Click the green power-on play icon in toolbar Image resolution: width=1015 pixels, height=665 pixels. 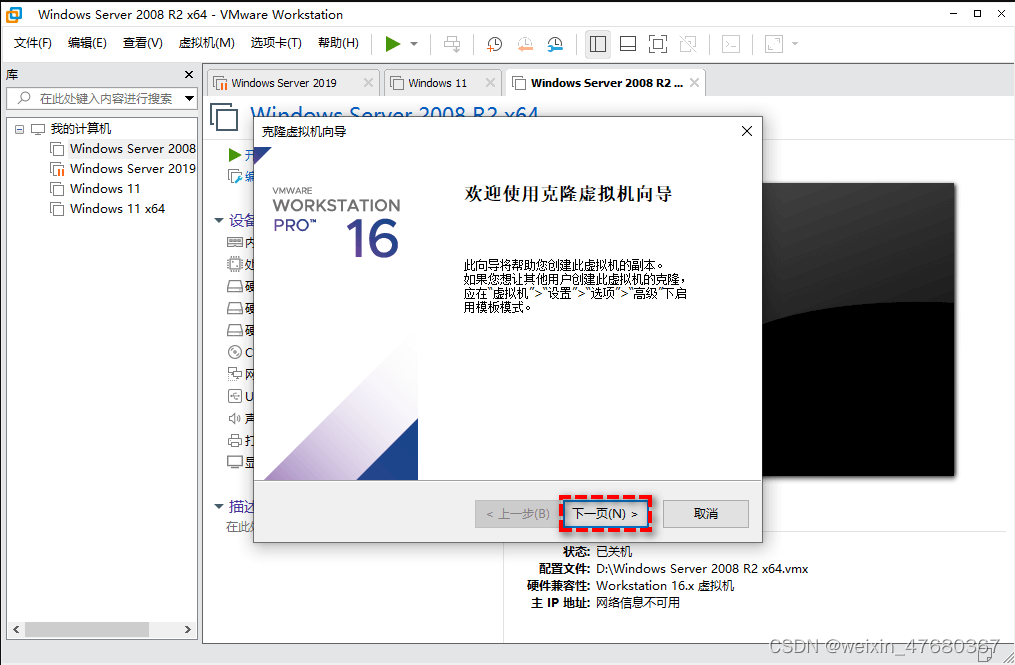pyautogui.click(x=392, y=43)
